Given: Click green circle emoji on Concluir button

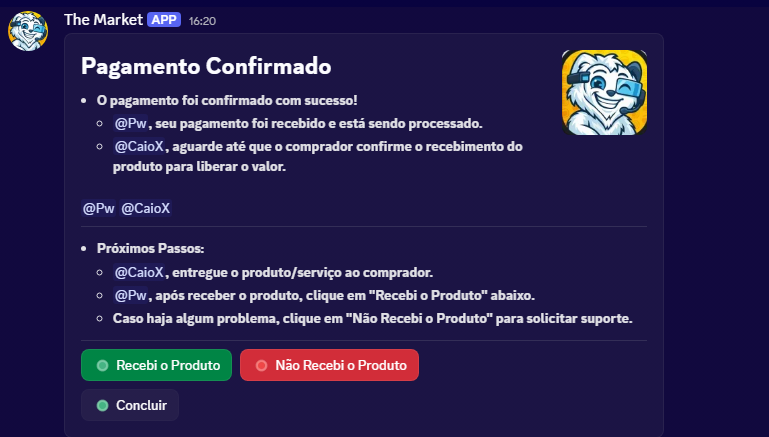Looking at the screenshot, I should point(102,405).
